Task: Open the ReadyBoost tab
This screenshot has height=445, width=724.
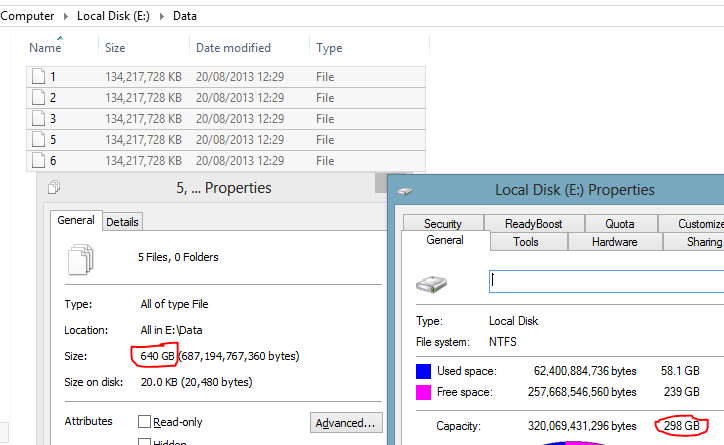Action: [x=534, y=223]
